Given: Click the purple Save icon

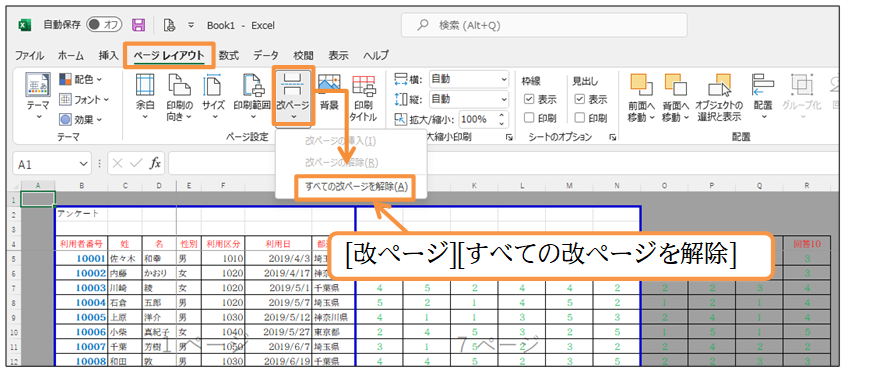Looking at the screenshot, I should (x=138, y=25).
